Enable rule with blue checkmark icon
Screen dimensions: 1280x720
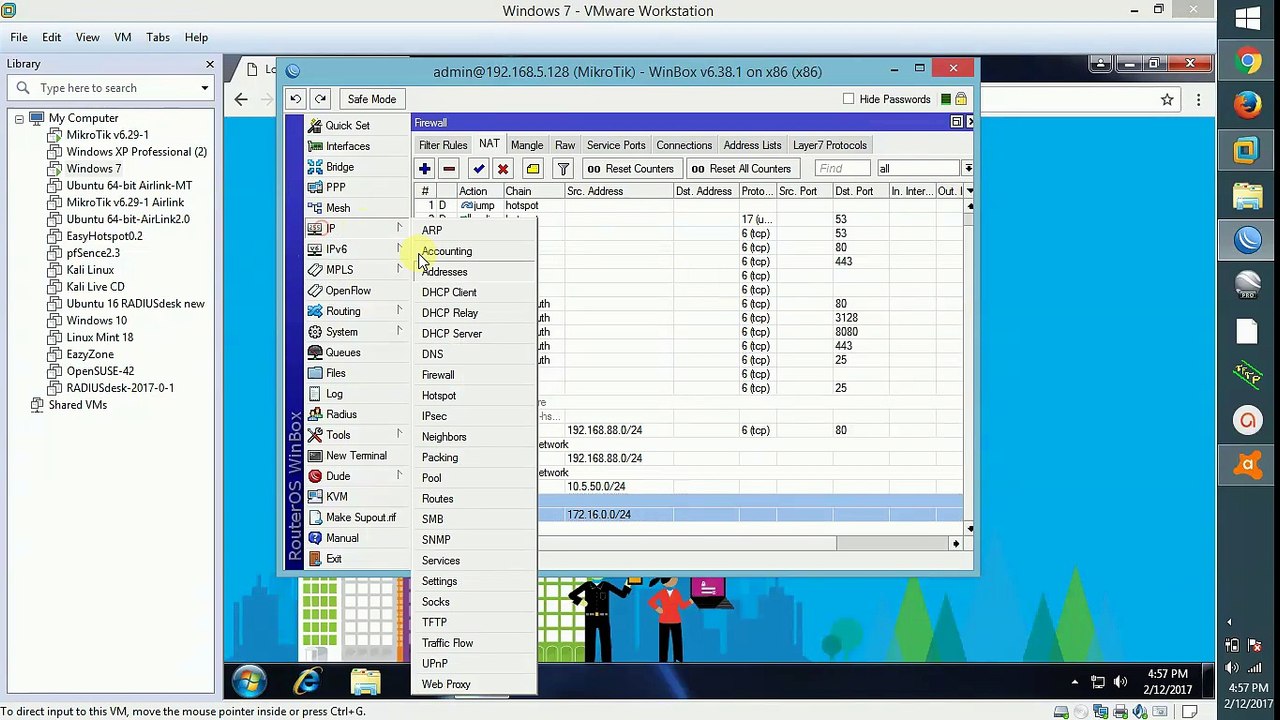pyautogui.click(x=479, y=169)
